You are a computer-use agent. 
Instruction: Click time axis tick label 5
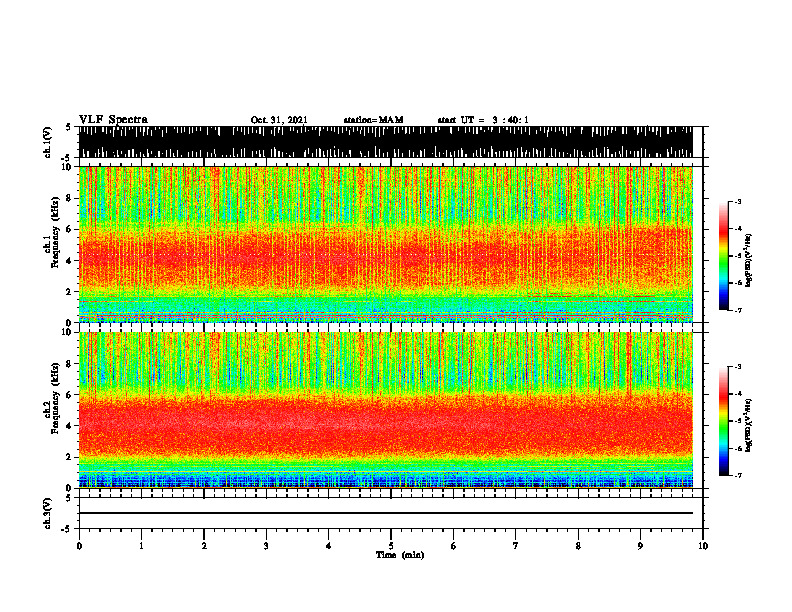(391, 546)
